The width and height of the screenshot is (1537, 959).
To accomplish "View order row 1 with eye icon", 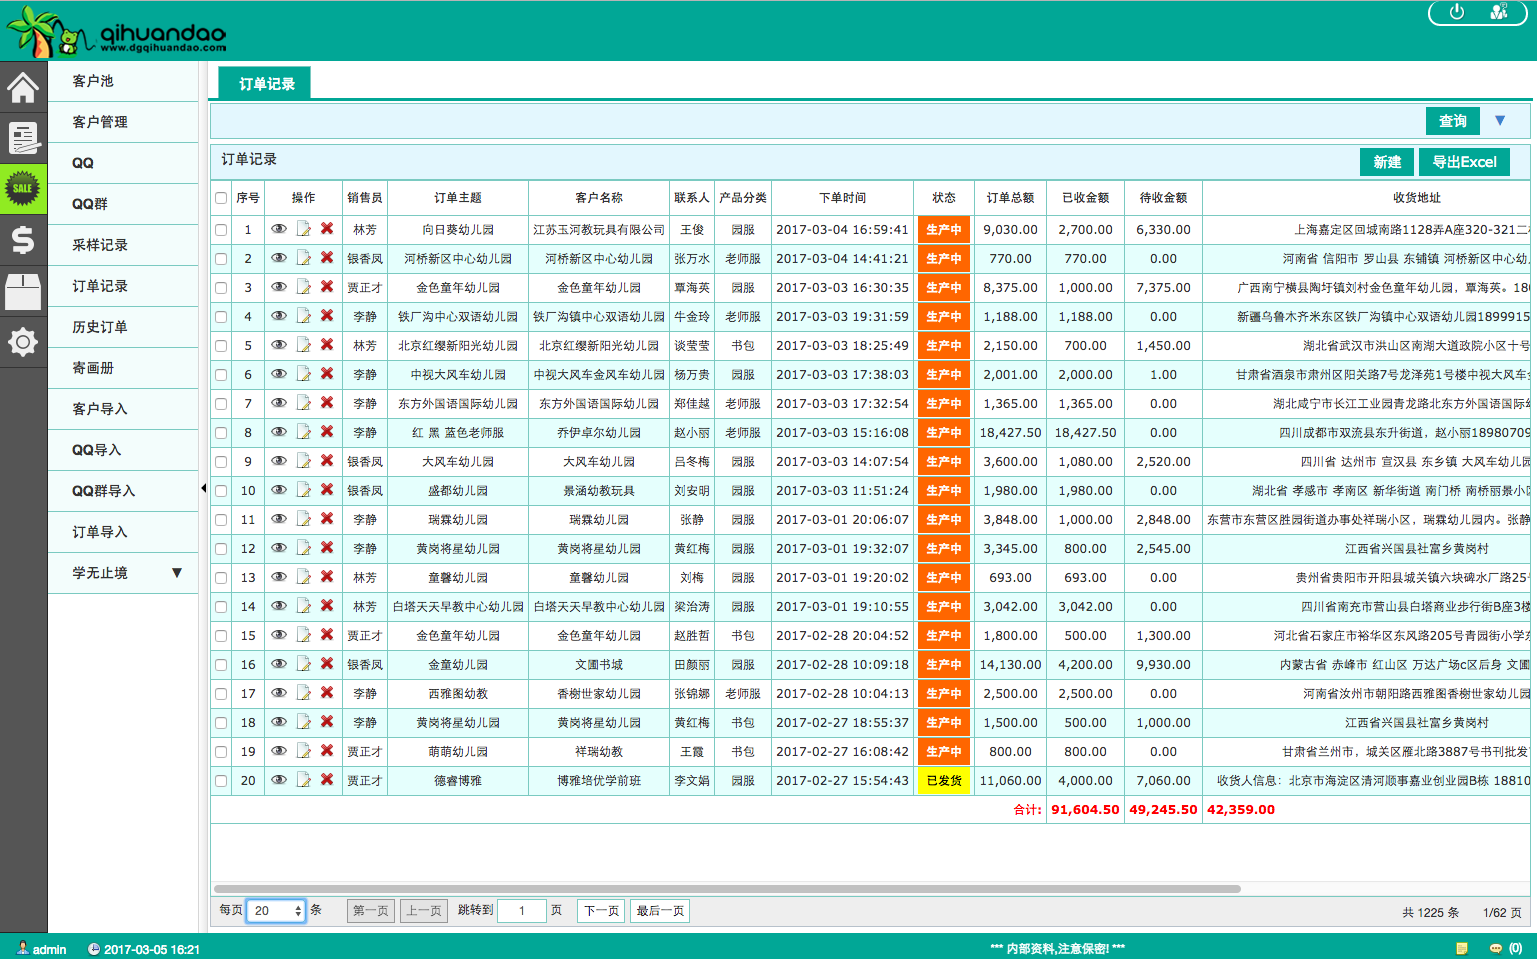I will point(279,229).
